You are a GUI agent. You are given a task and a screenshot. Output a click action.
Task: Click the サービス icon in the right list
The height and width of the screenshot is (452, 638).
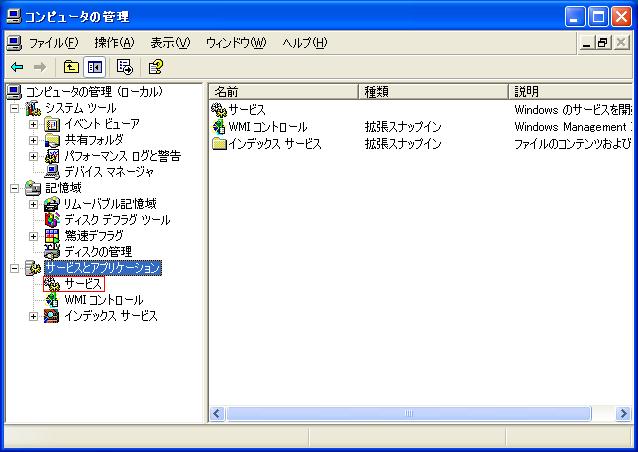219,110
